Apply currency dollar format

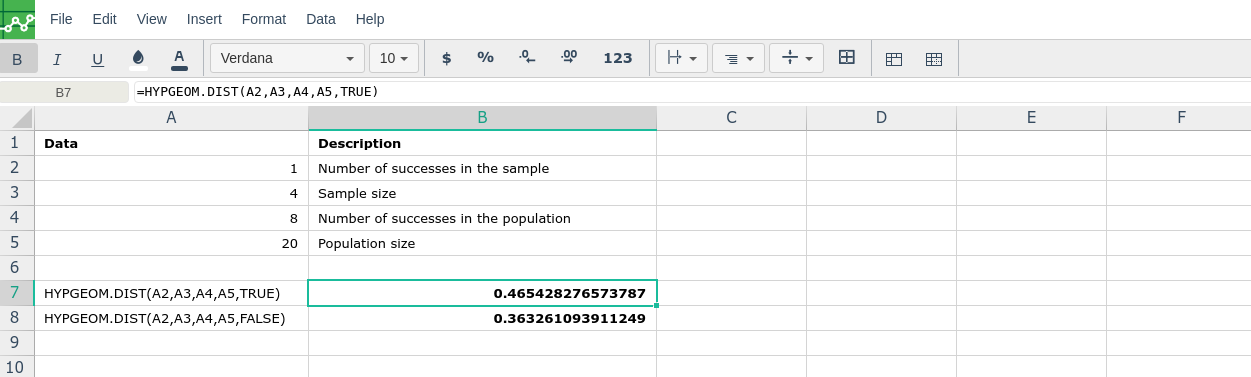[446, 58]
